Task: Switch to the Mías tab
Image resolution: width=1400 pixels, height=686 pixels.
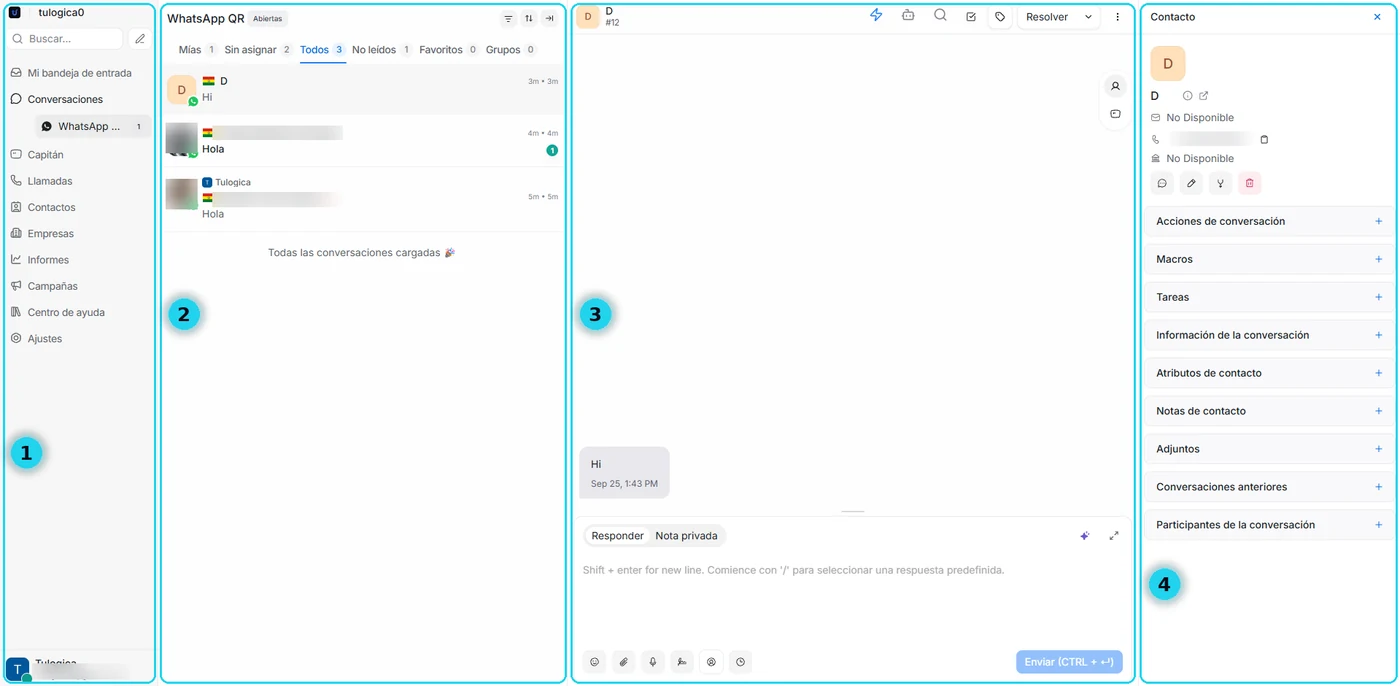Action: (197, 50)
